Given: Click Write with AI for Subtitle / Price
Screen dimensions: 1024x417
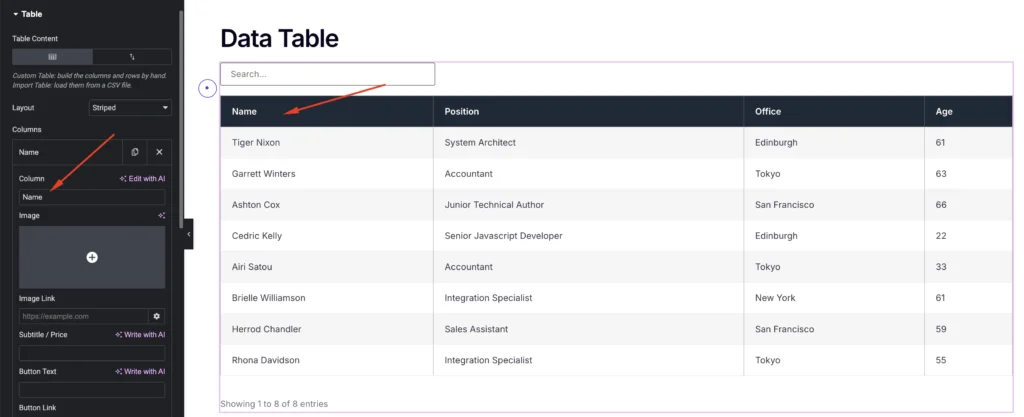Looking at the screenshot, I should coord(140,335).
